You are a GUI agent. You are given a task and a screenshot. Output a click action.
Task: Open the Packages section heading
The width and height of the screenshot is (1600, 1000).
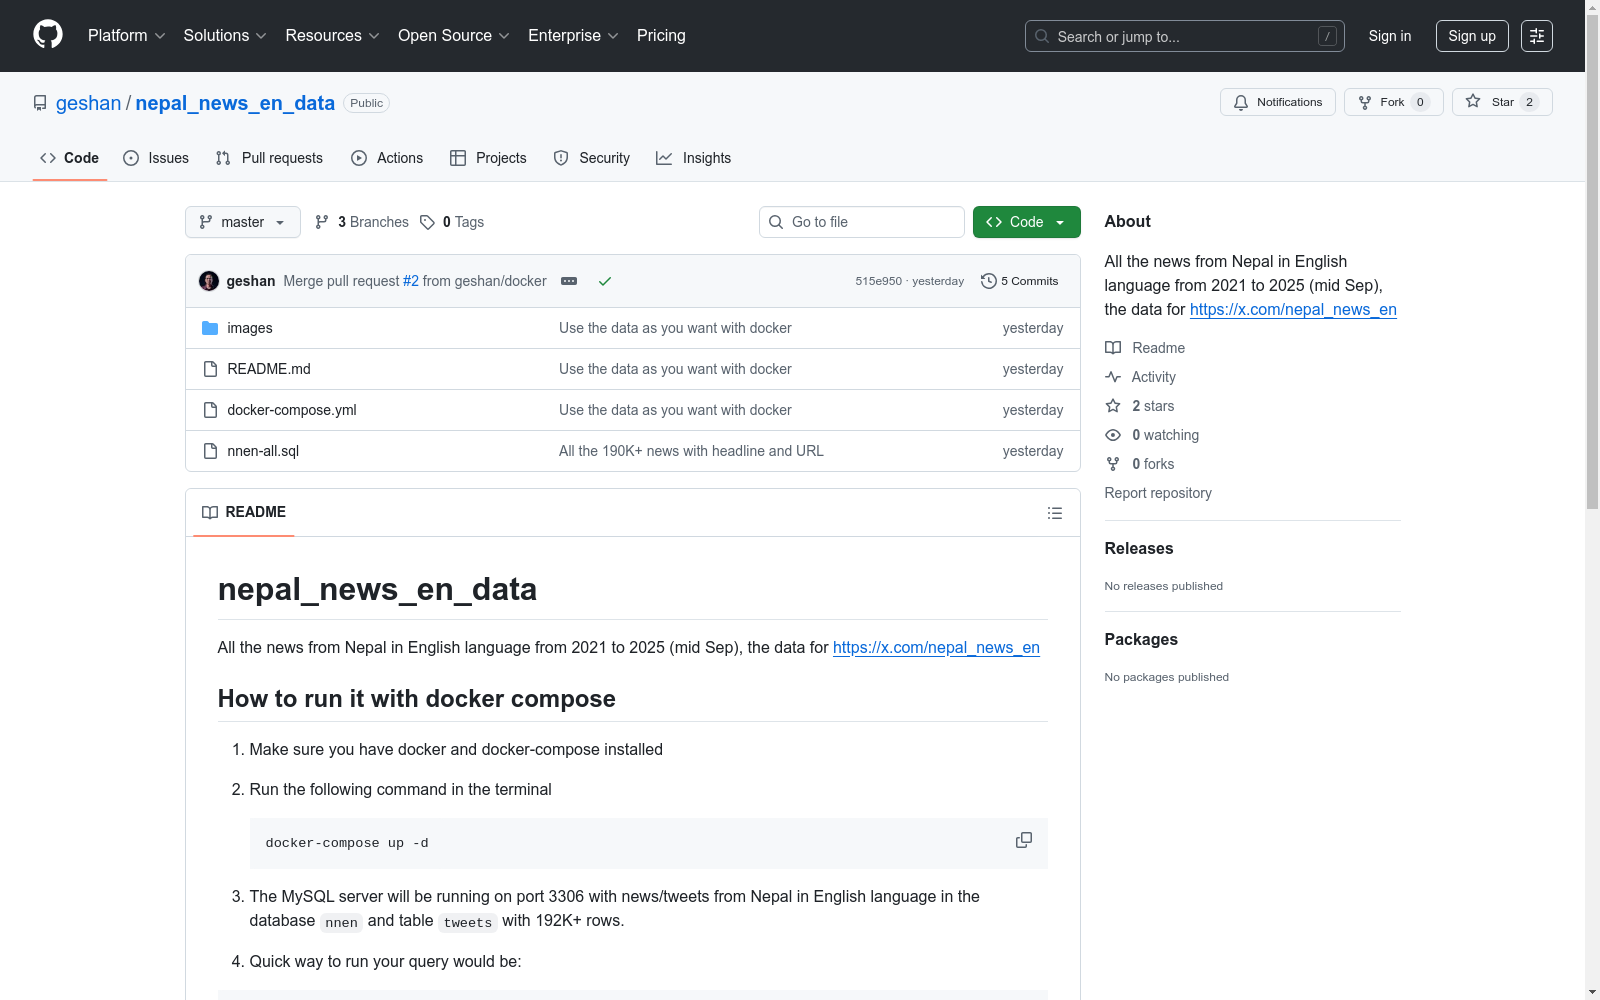[x=1141, y=639]
